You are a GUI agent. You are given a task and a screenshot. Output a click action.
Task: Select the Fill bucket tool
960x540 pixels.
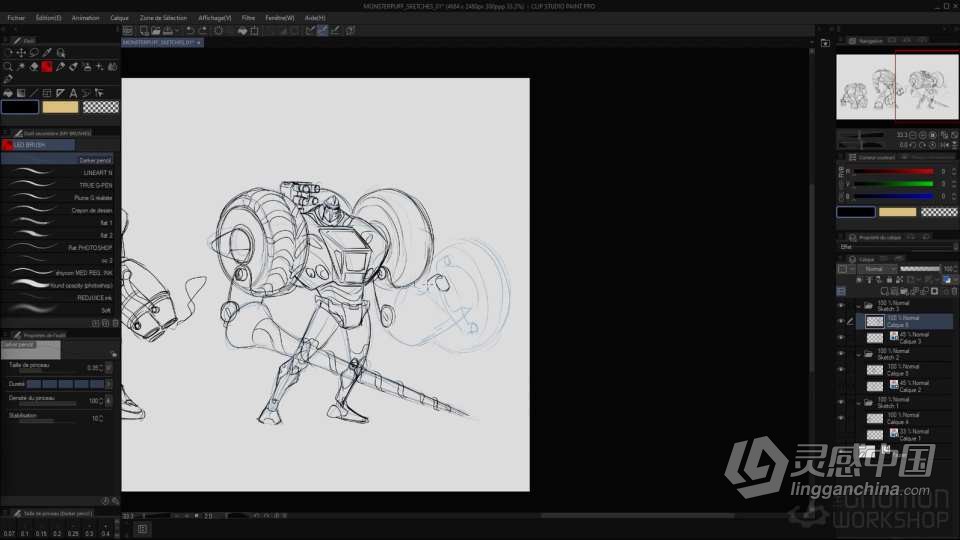click(8, 93)
